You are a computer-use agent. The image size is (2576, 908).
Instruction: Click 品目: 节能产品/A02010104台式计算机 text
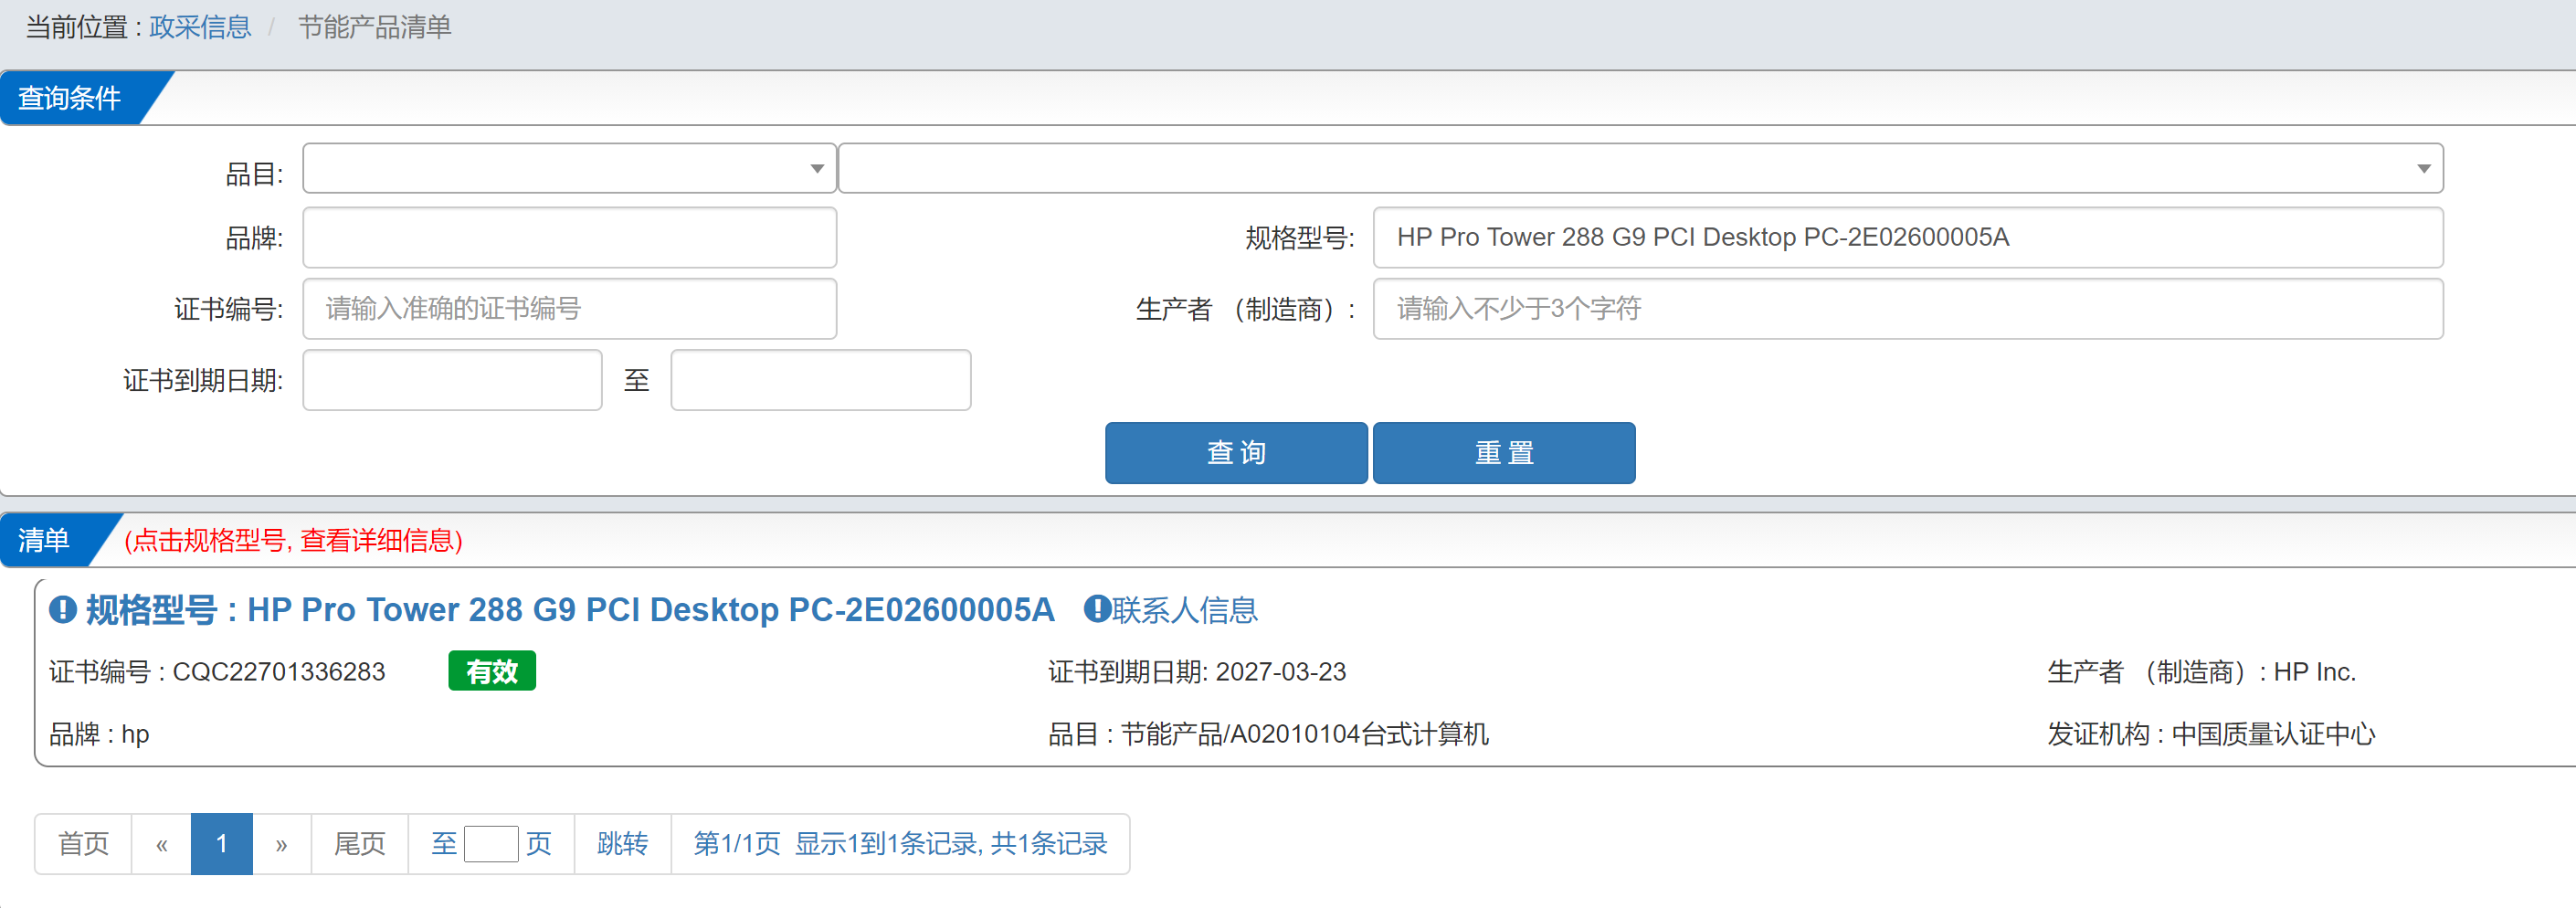1268,734
